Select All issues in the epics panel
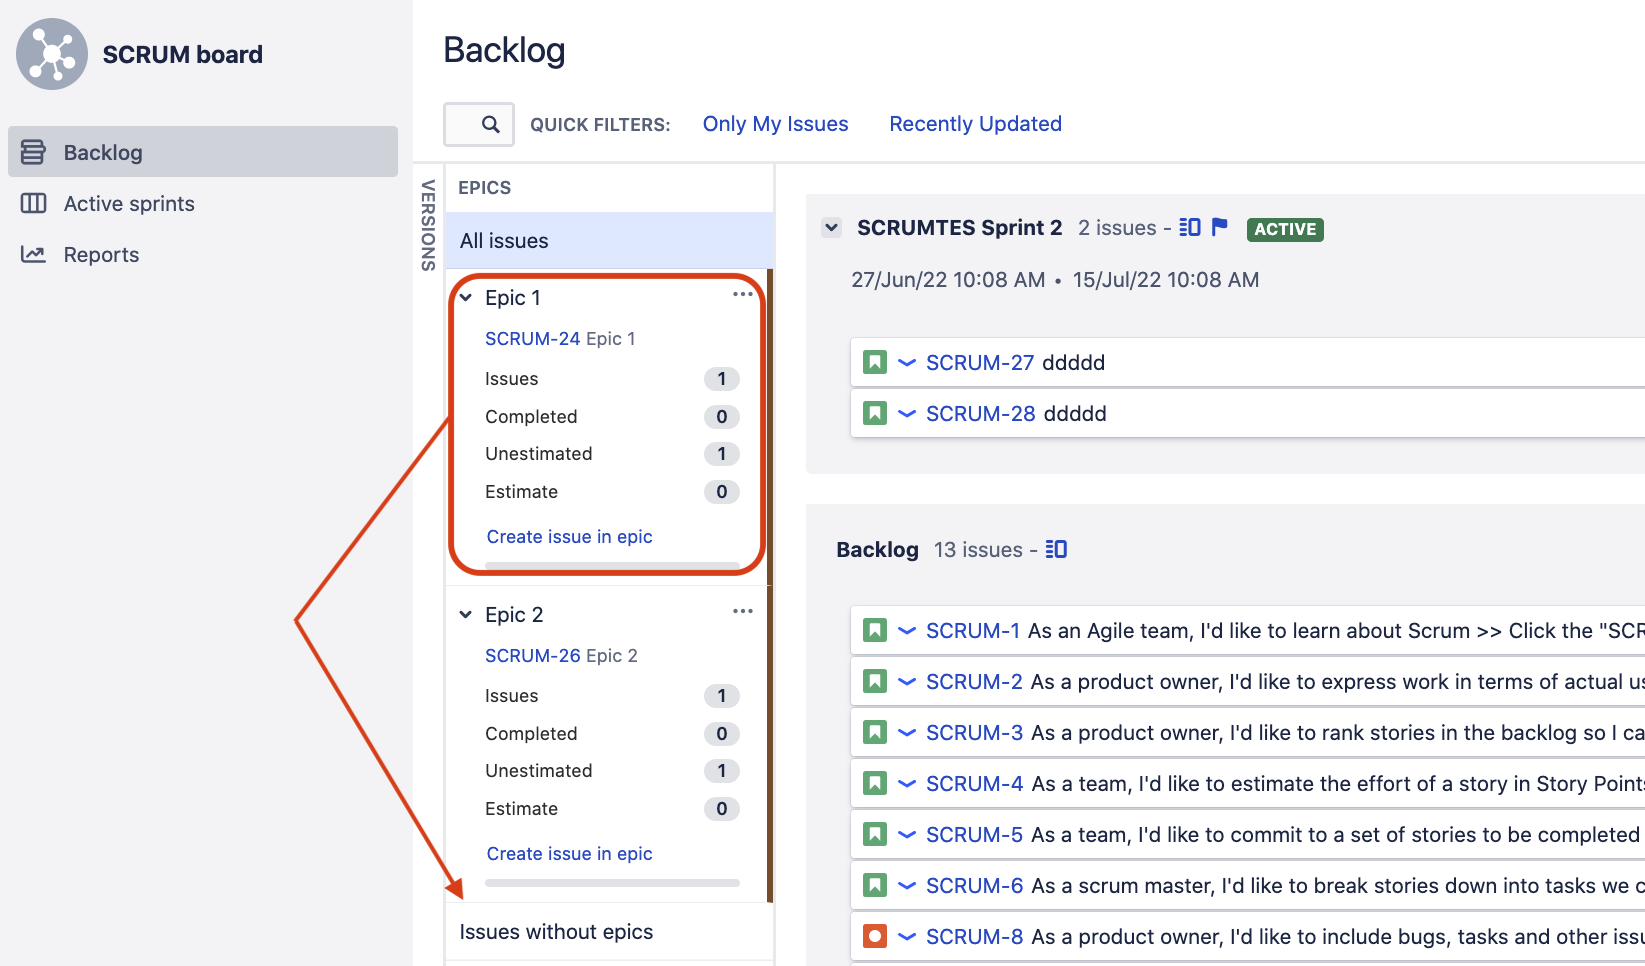 tap(610, 241)
